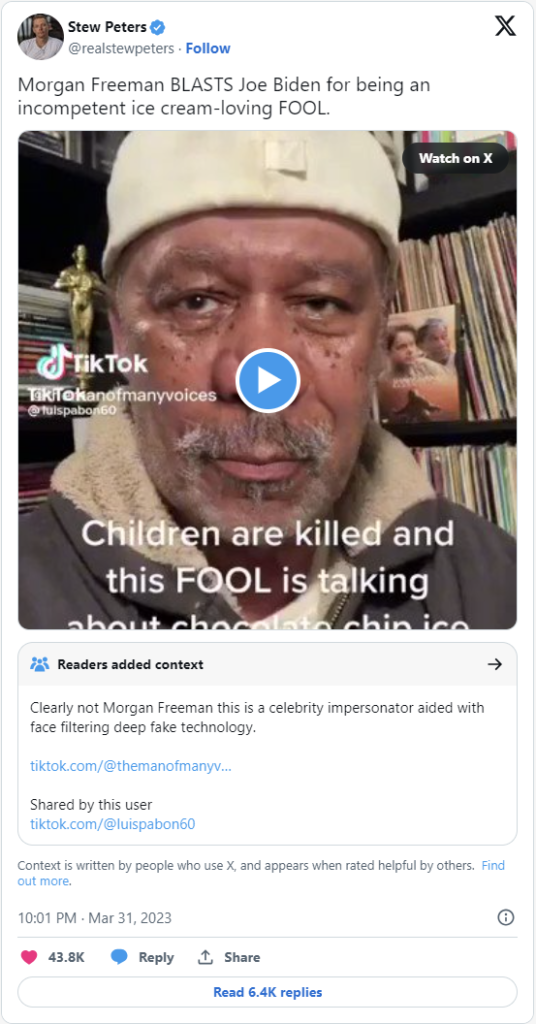Viewport: 536px width, 1024px height.
Task: Click the Share label
Action: pyautogui.click(x=242, y=957)
